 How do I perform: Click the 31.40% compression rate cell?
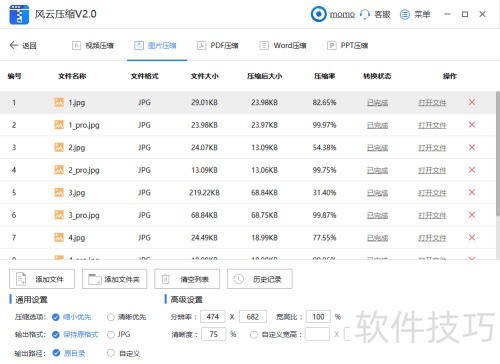click(x=324, y=193)
